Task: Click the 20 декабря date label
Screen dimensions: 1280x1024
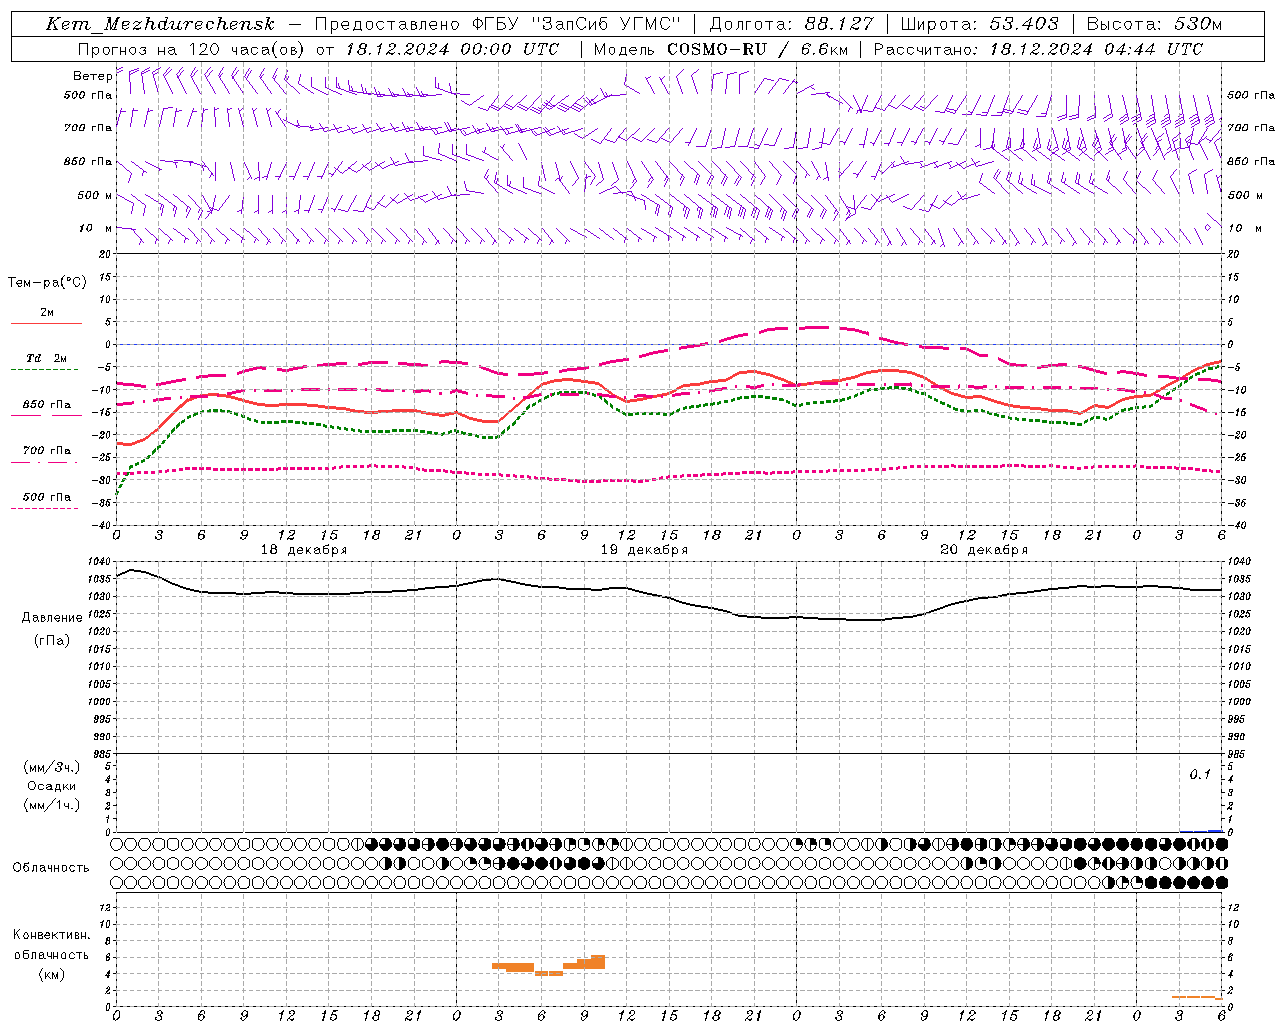Action: [x=984, y=550]
